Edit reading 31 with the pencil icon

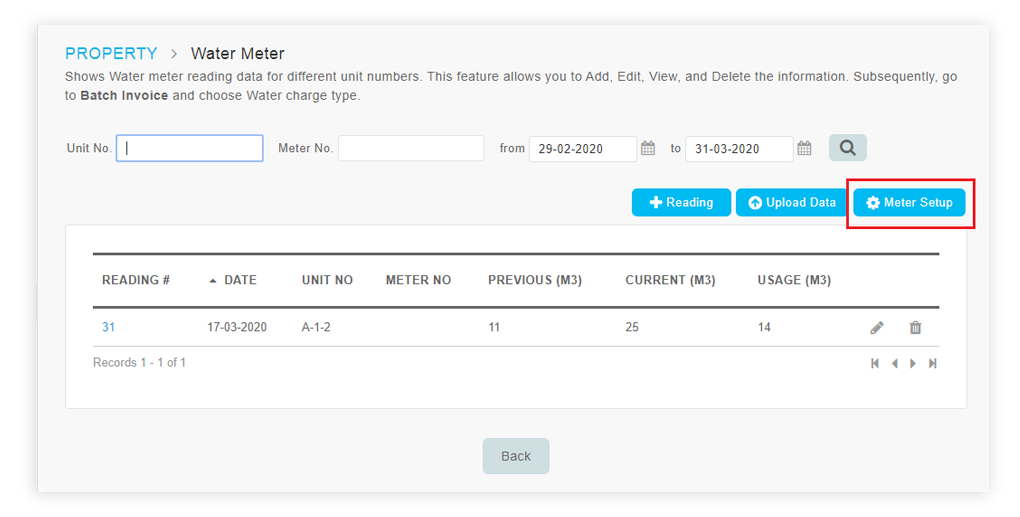[x=877, y=327]
